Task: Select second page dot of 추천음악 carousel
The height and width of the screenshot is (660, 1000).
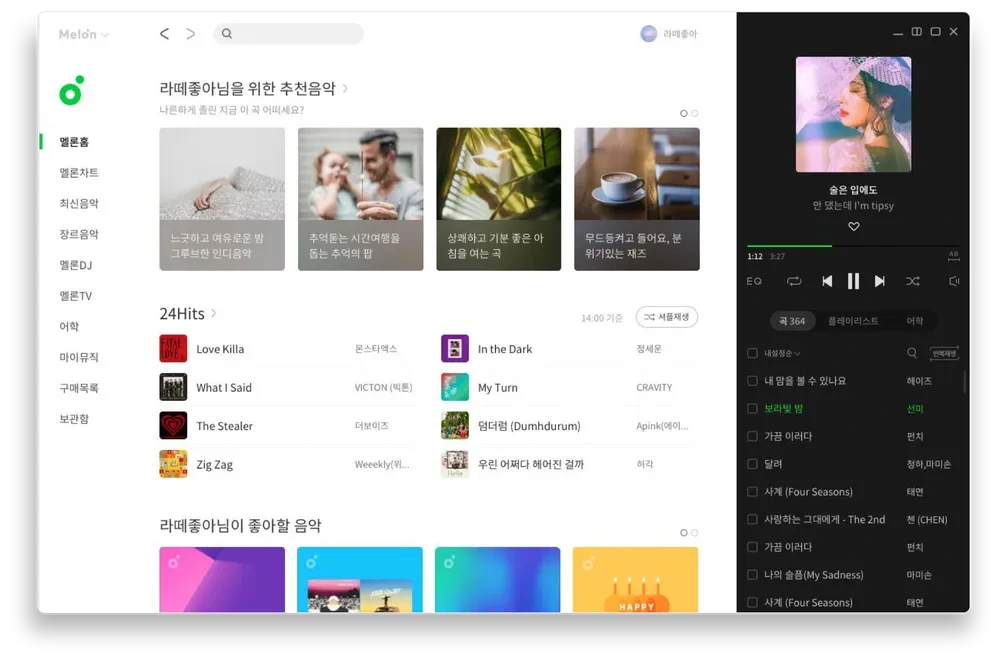Action: click(x=695, y=114)
